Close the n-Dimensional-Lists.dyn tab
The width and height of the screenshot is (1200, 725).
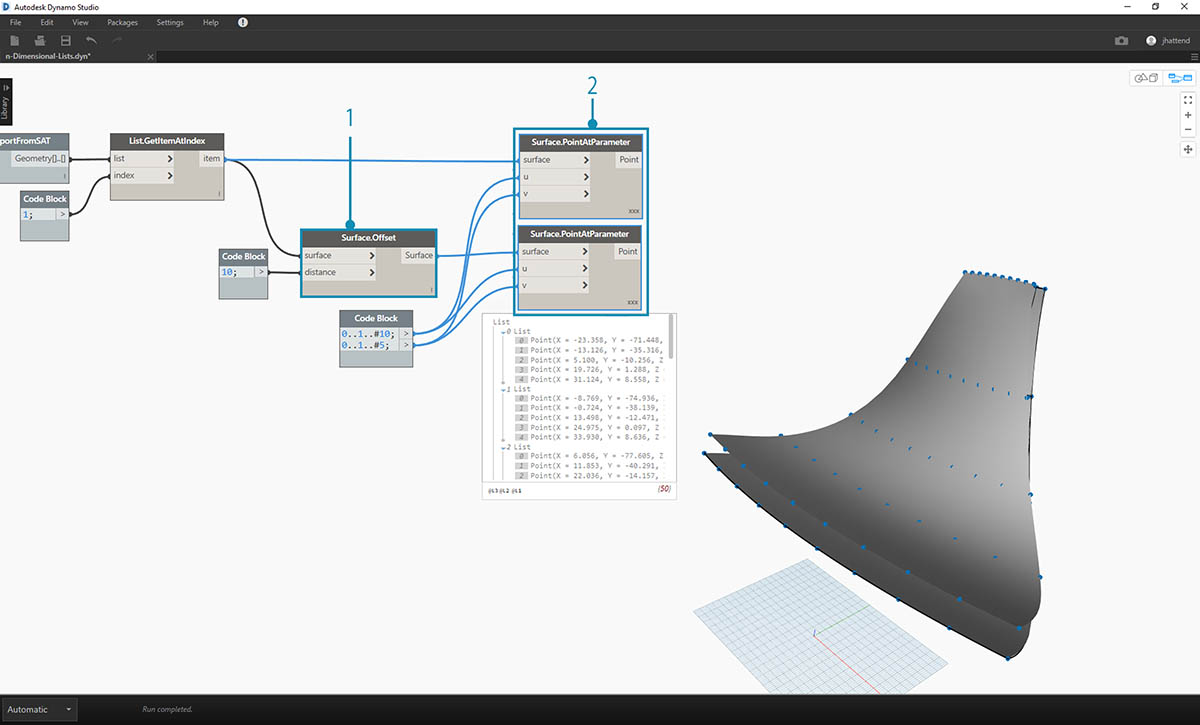(x=151, y=57)
